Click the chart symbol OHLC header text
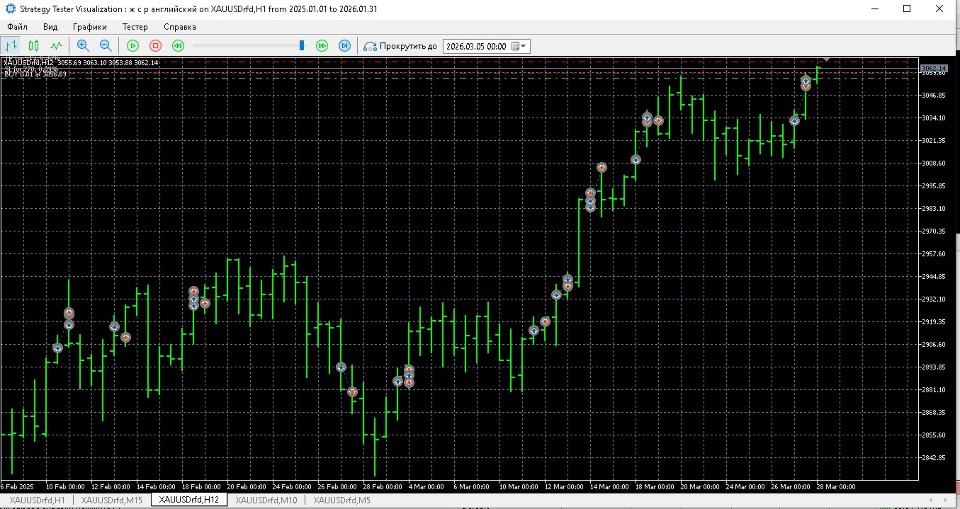This screenshot has width=960, height=509. 81,62
